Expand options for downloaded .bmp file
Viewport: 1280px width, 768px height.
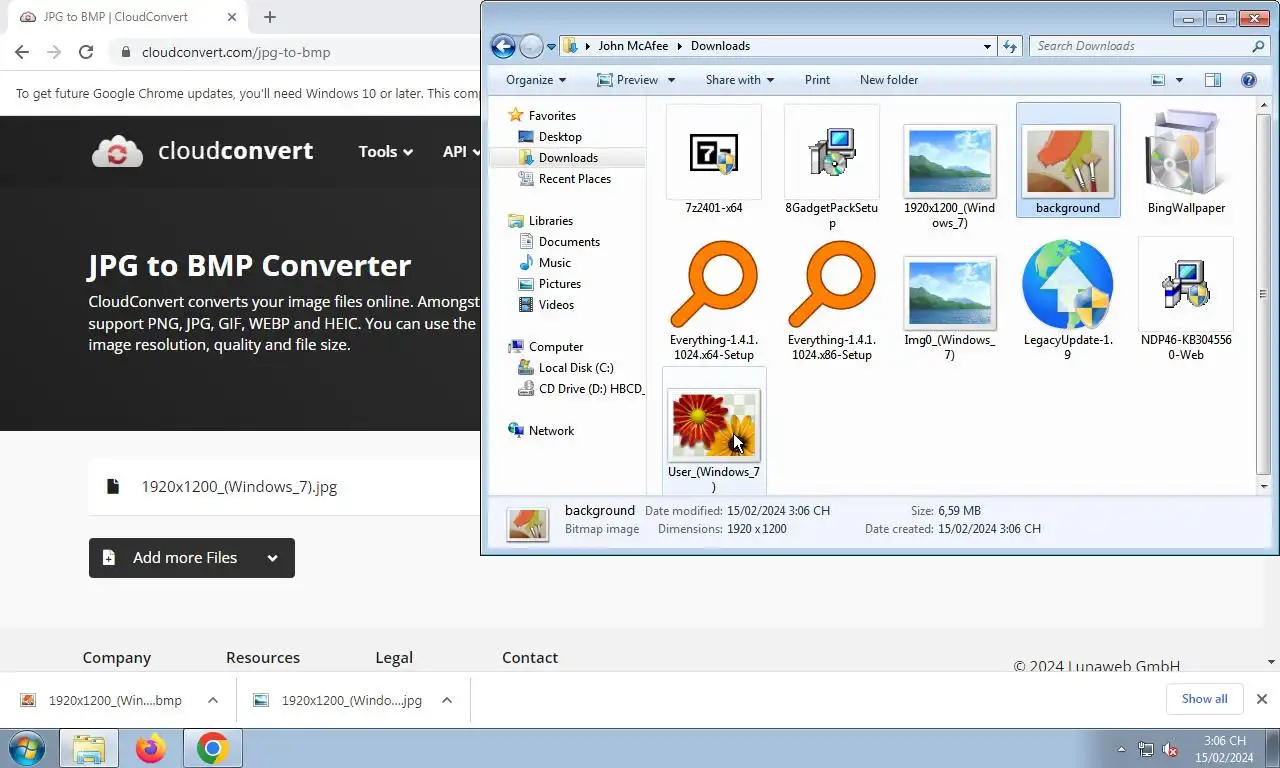pyautogui.click(x=213, y=700)
